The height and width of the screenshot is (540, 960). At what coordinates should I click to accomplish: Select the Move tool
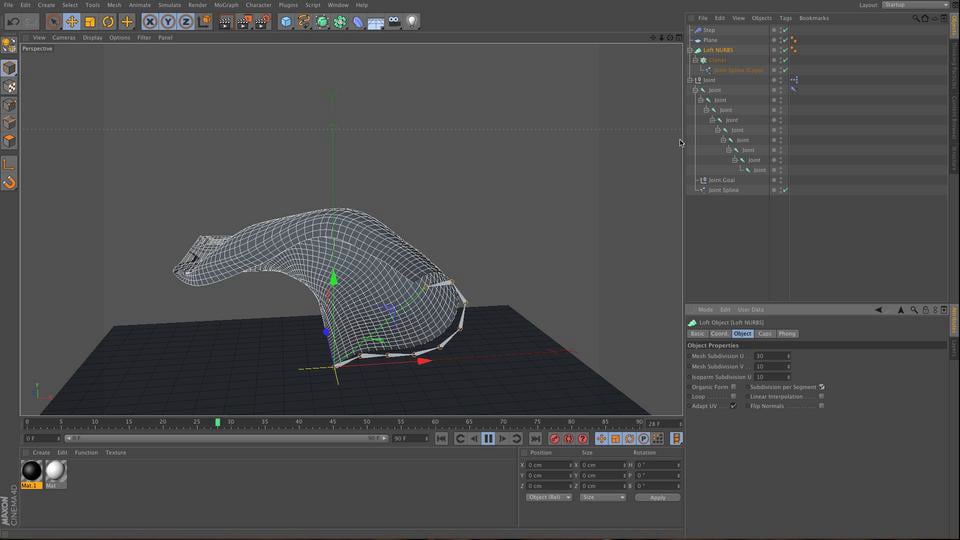[72, 22]
